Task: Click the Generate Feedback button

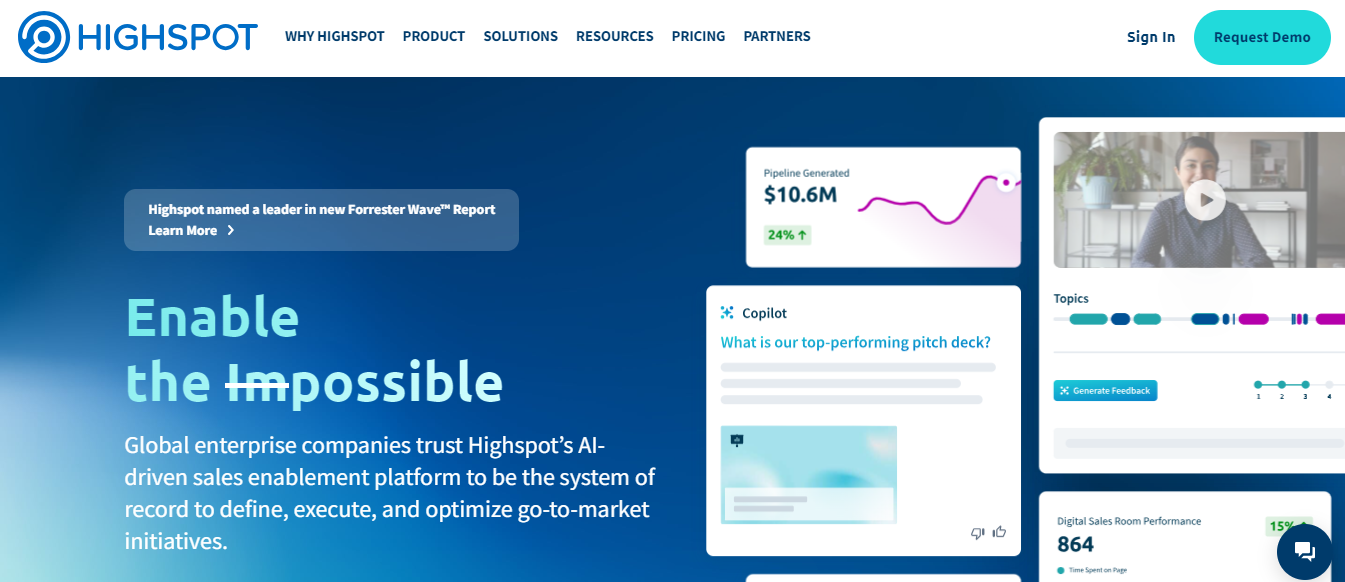Action: (1105, 391)
